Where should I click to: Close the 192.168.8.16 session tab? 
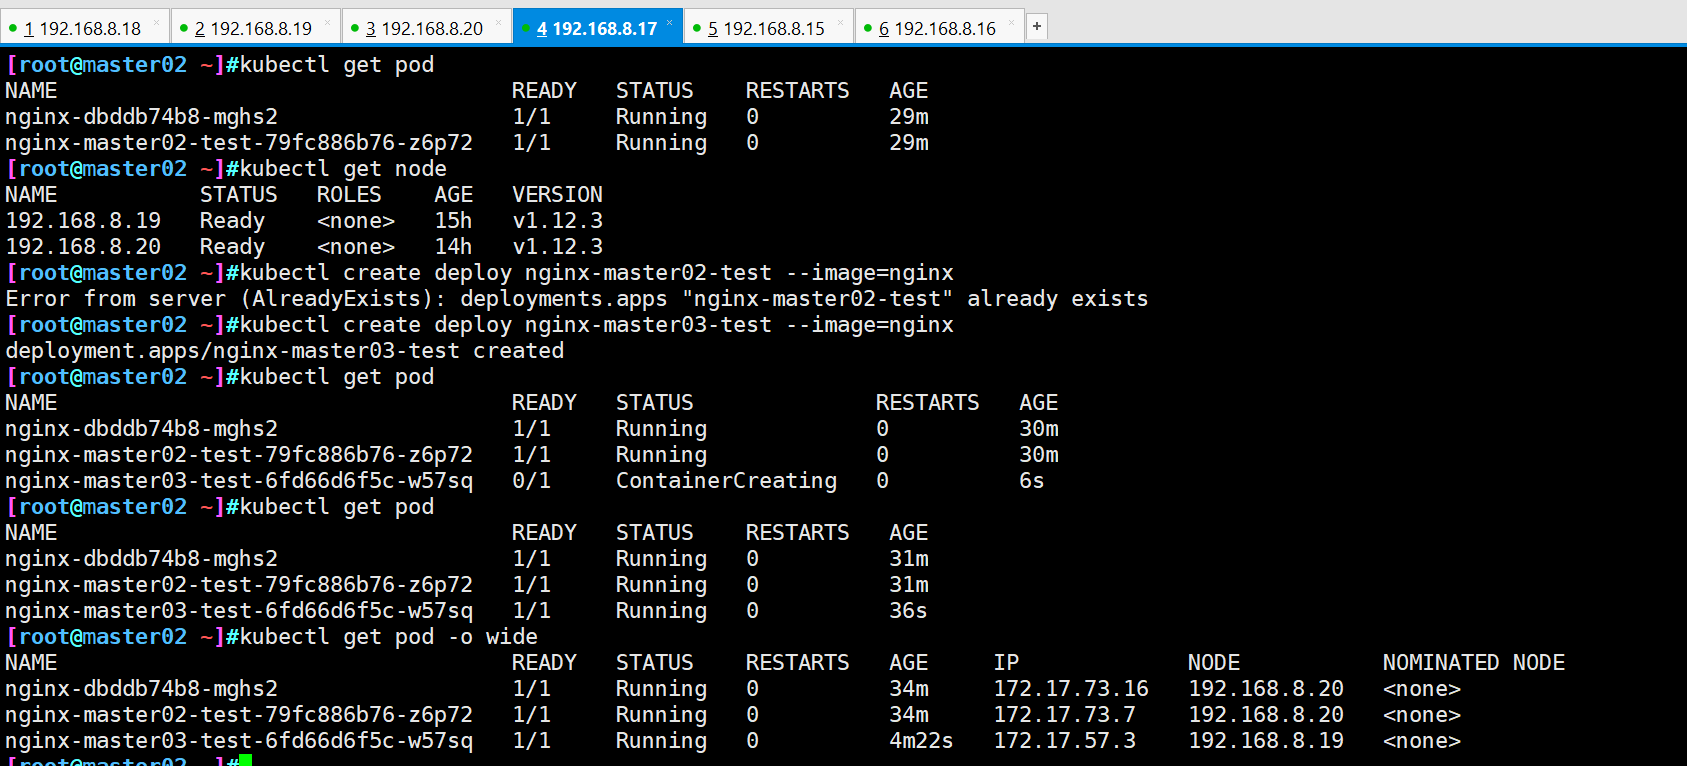point(1011,22)
